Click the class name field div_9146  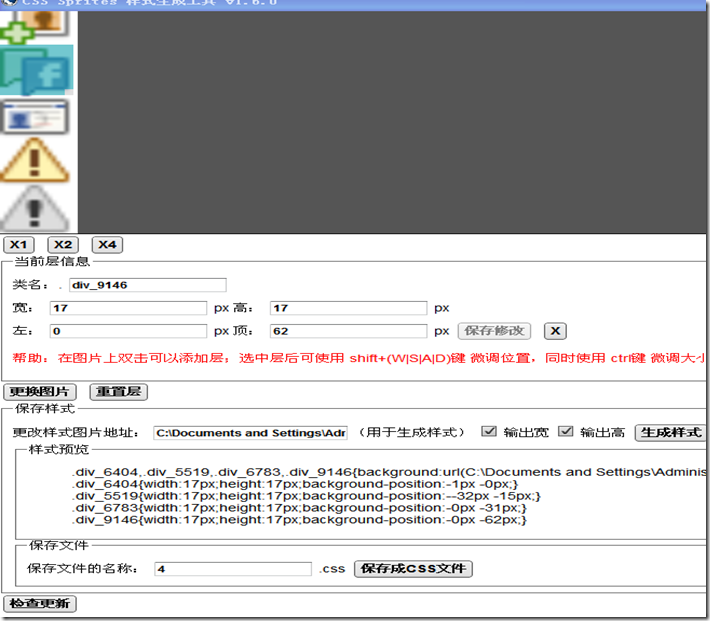(x=148, y=285)
